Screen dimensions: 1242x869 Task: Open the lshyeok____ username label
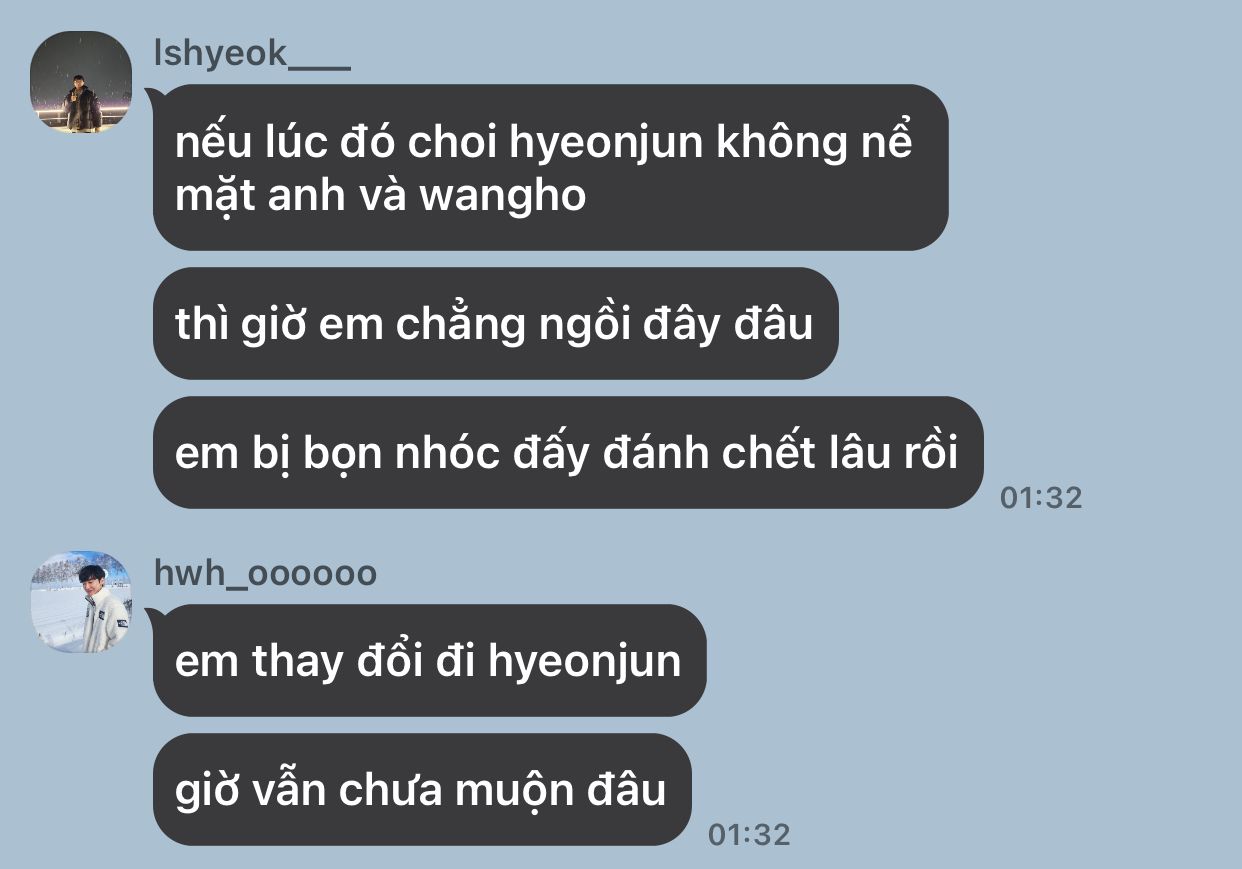252,54
